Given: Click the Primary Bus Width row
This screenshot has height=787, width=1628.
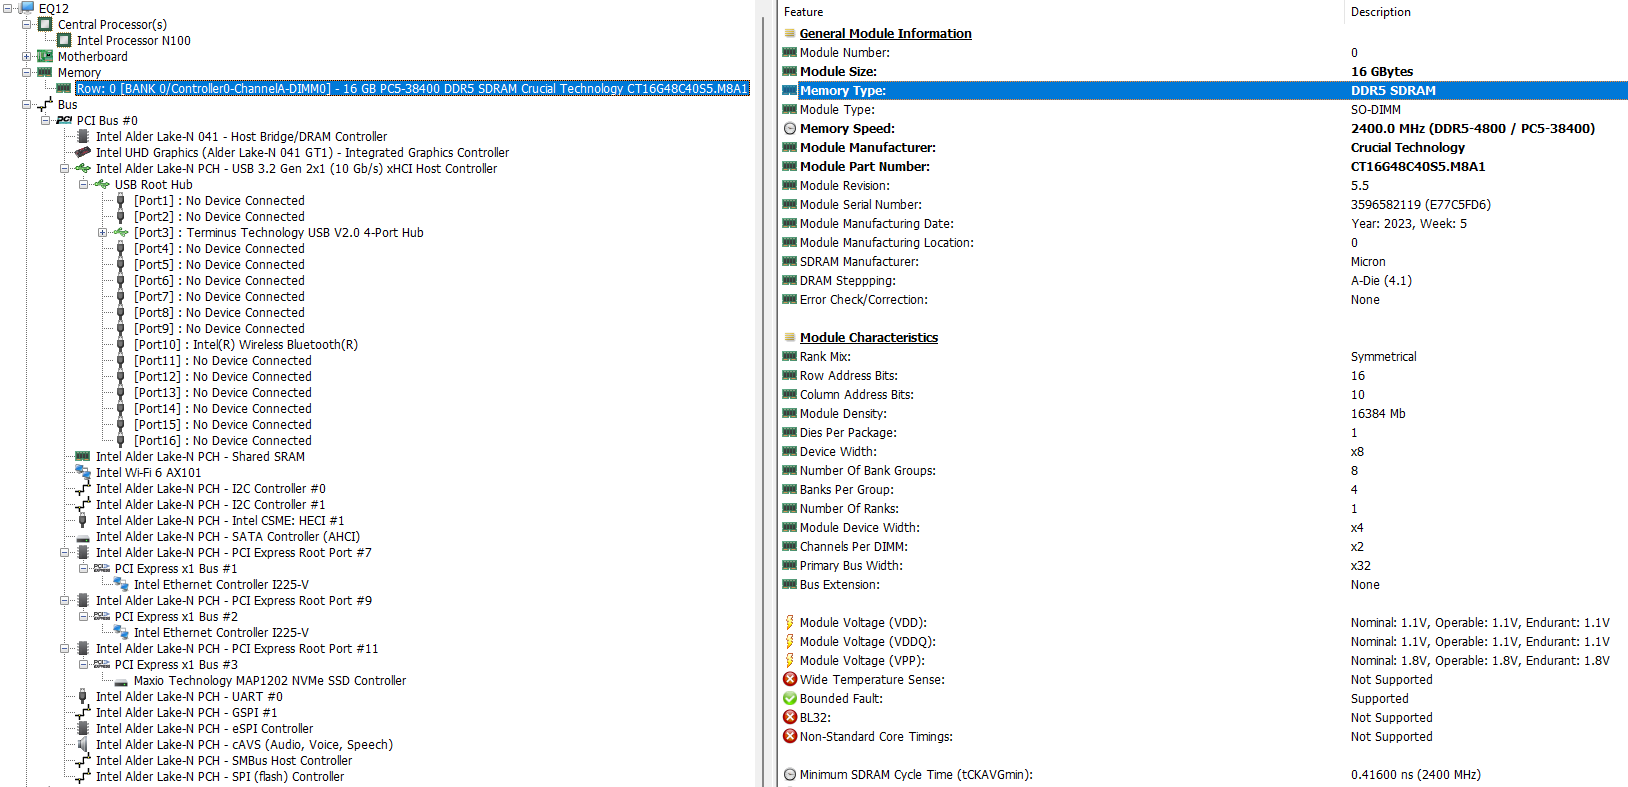Looking at the screenshot, I should 1204,565.
